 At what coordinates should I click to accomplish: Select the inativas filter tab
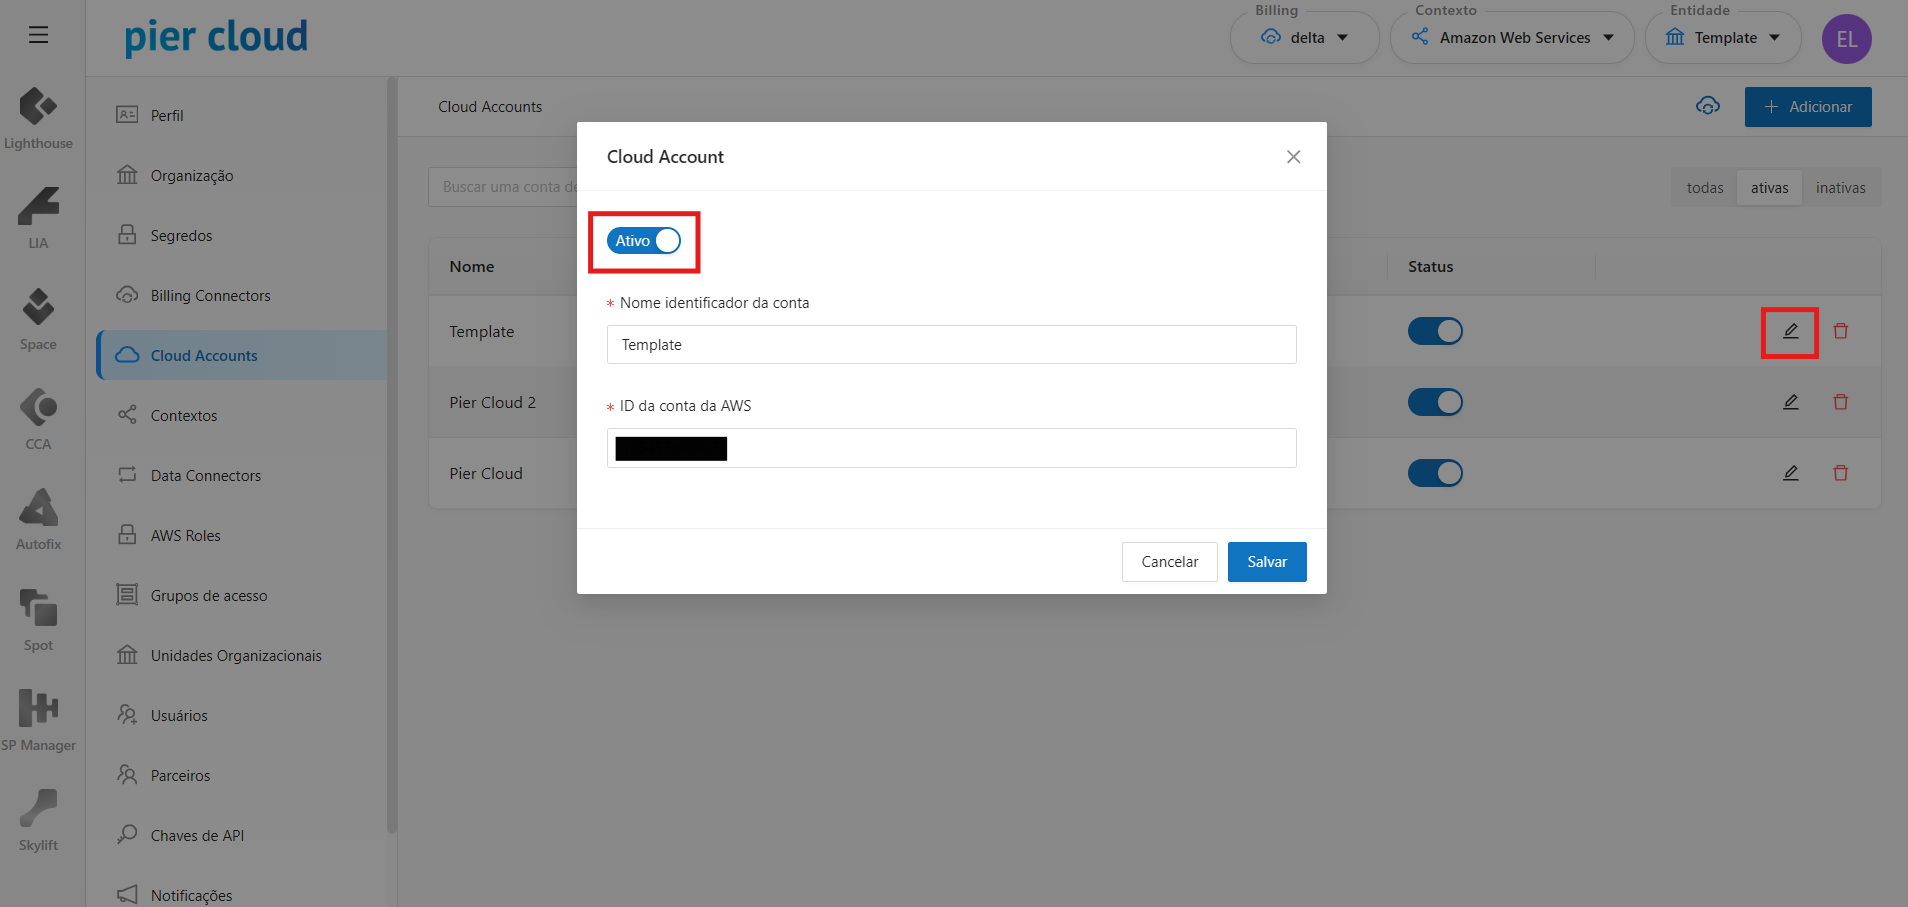point(1840,188)
